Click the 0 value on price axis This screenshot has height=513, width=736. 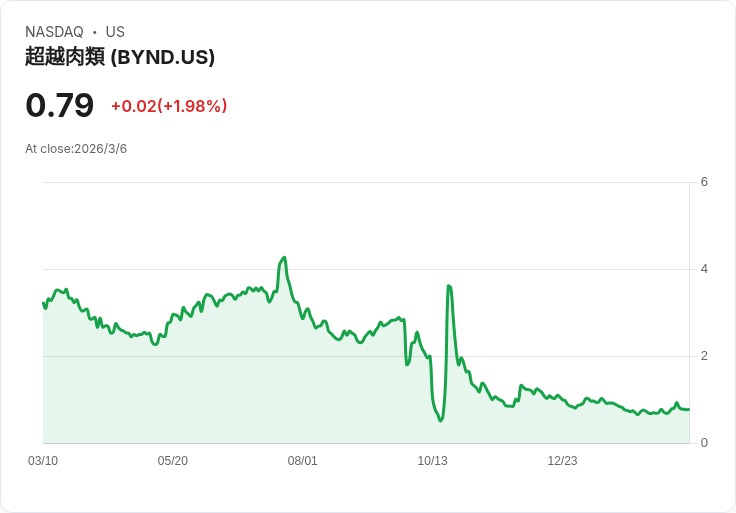point(704,443)
